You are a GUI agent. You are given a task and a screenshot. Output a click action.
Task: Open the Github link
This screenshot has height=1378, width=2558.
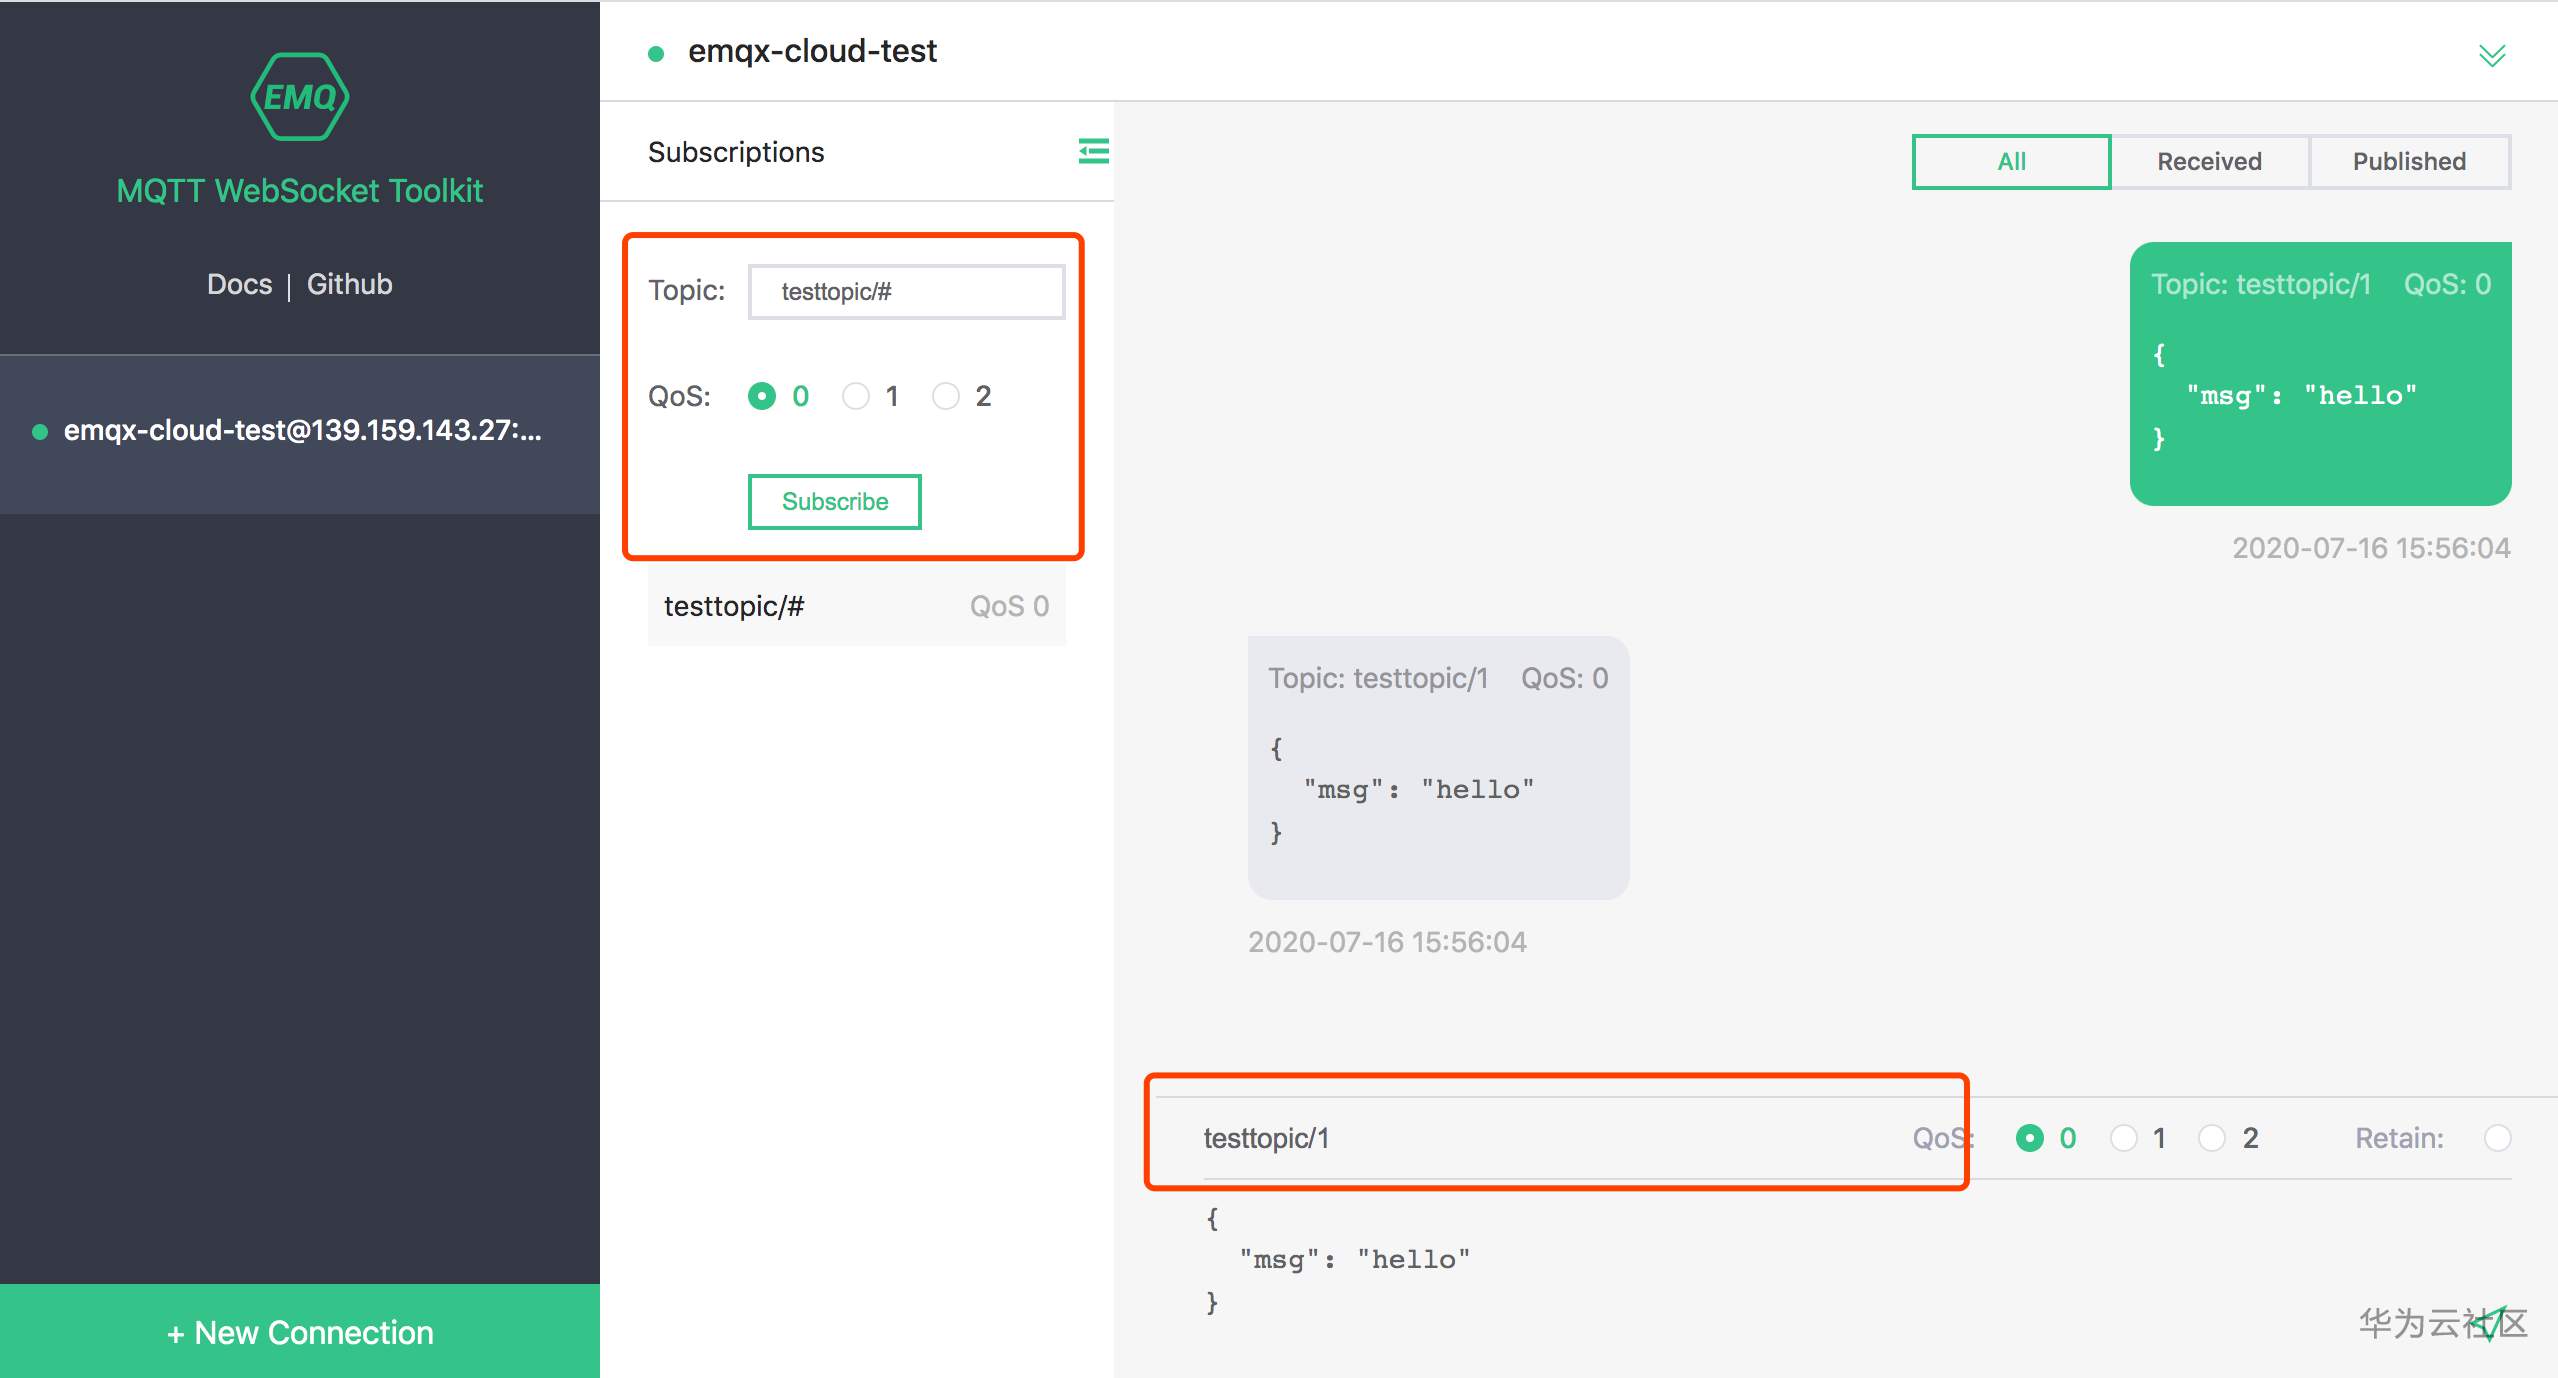tap(349, 284)
